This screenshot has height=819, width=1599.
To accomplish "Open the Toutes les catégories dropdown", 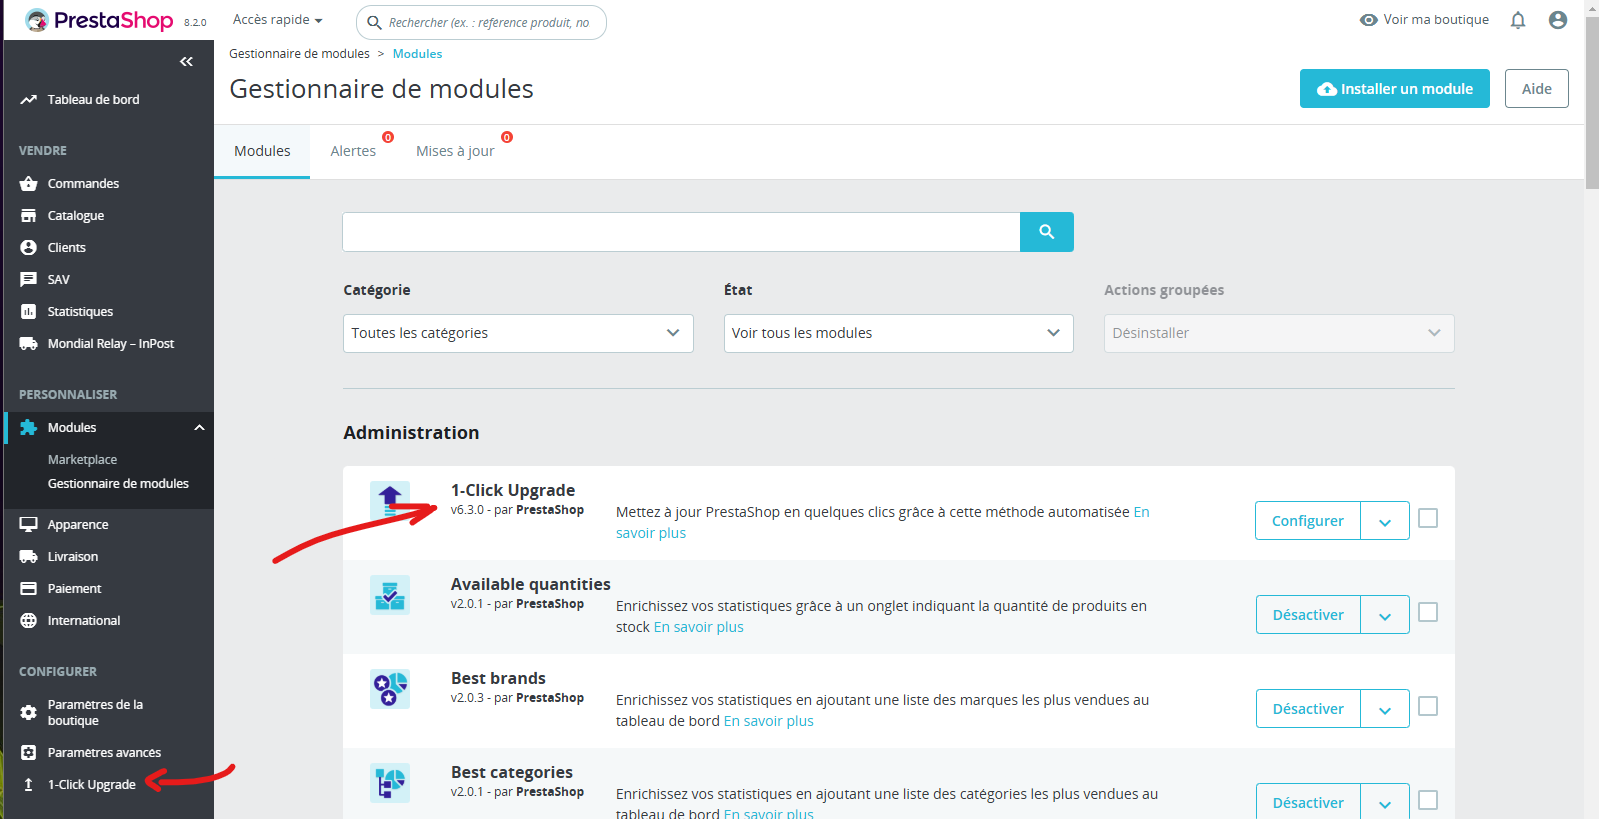I will click(518, 333).
